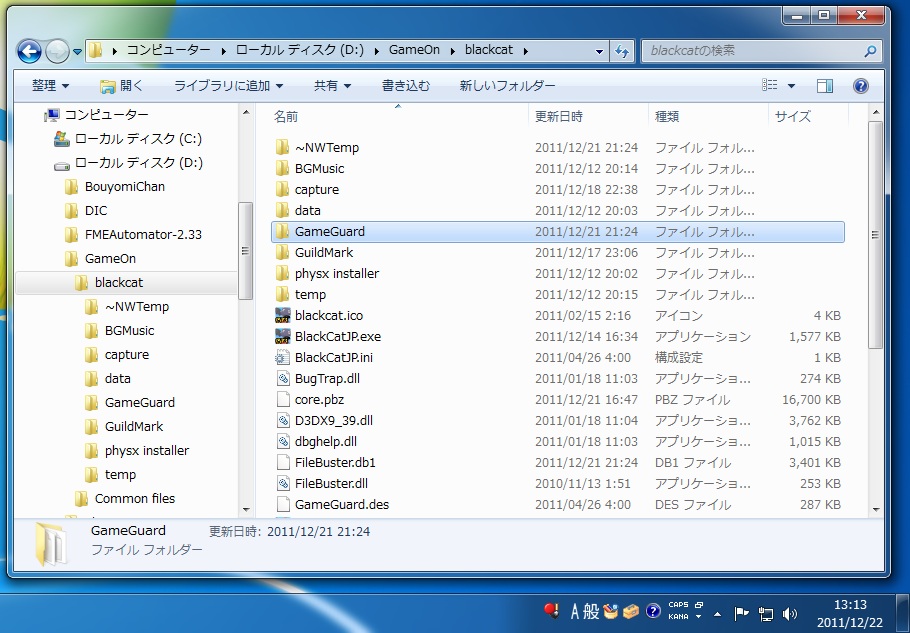The image size is (910, 633).
Task: Select GameOn folder in navigation tree
Action: pyautogui.click(x=110, y=259)
